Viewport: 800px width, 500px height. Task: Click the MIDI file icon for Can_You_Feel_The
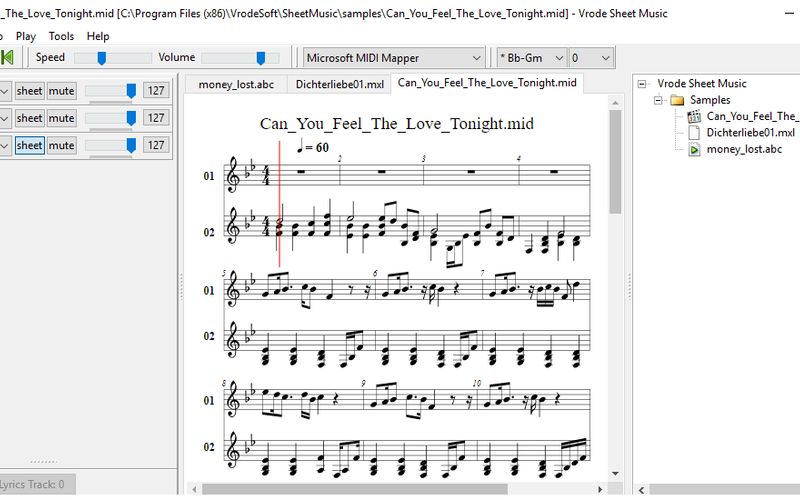tap(694, 117)
